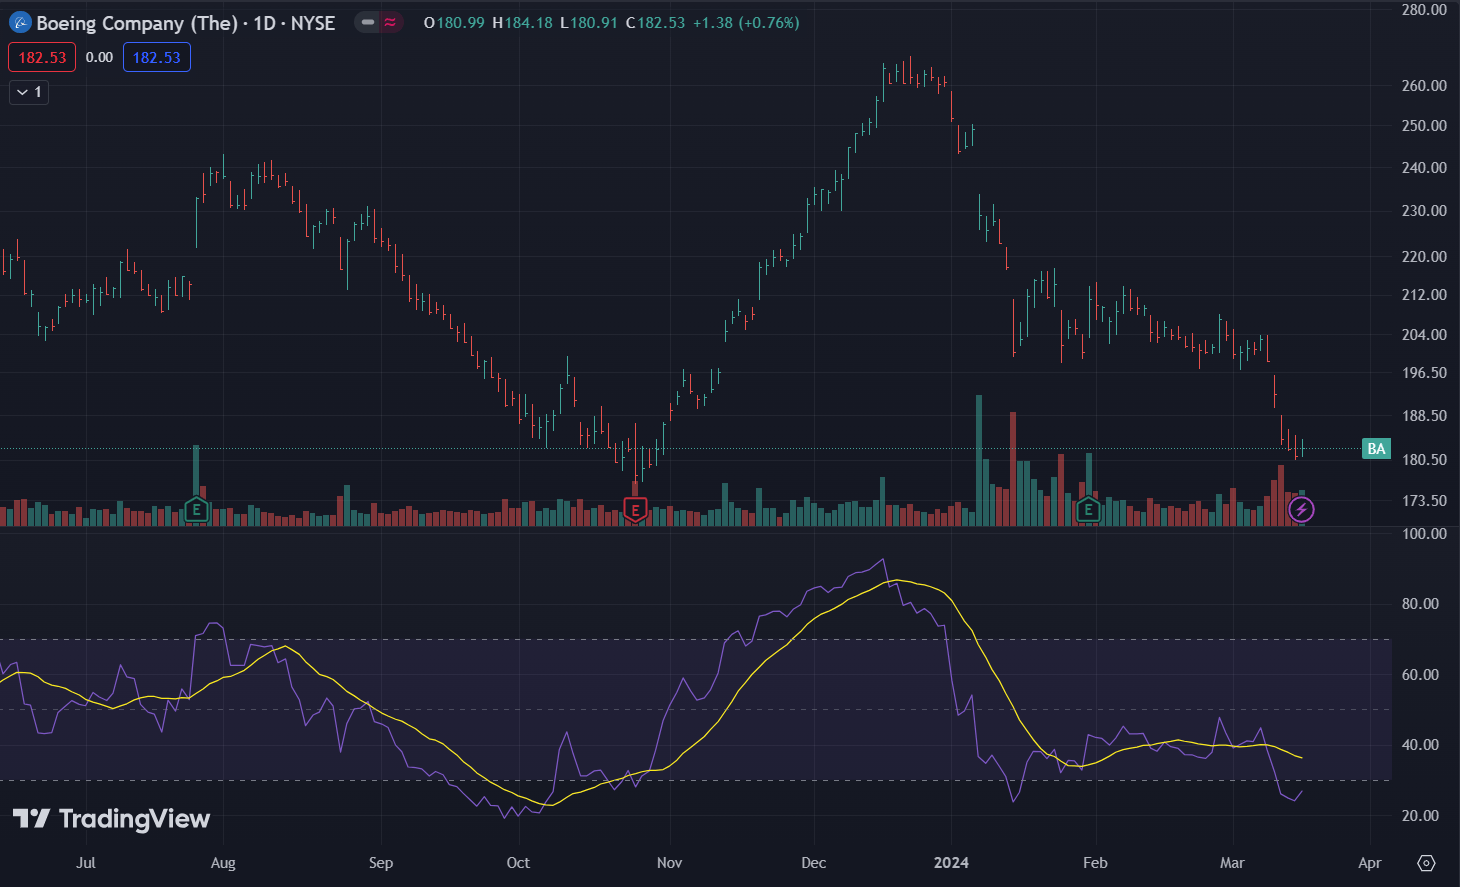Click the 173.50 price axis label
This screenshot has height=887, width=1460.
coord(1424,501)
